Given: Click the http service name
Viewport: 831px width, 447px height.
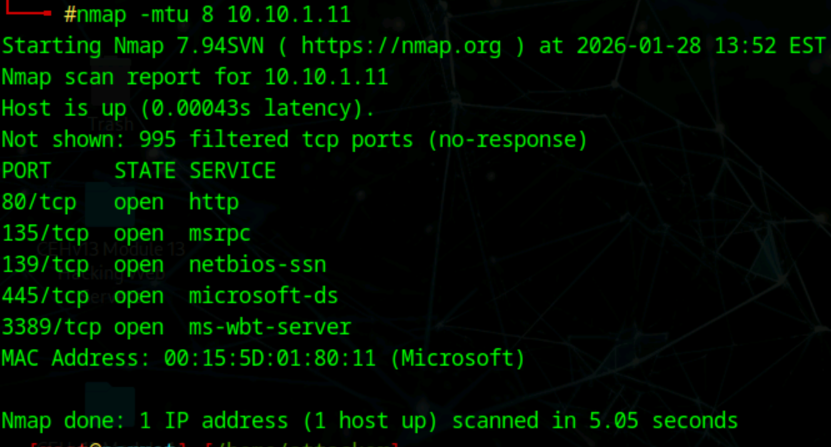Looking at the screenshot, I should click(214, 202).
